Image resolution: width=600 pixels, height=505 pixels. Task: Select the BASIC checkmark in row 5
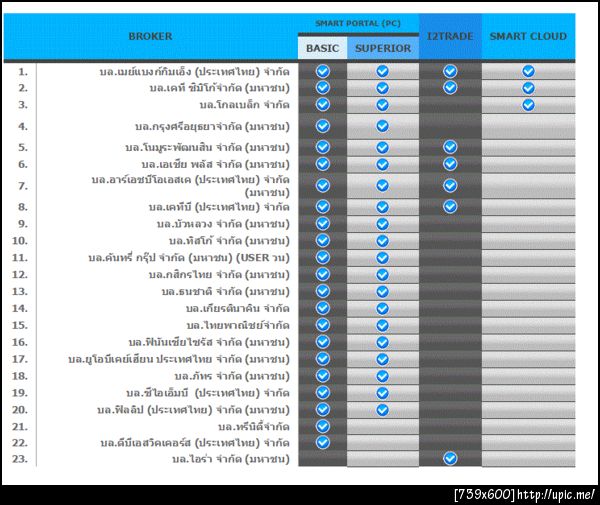point(323,147)
